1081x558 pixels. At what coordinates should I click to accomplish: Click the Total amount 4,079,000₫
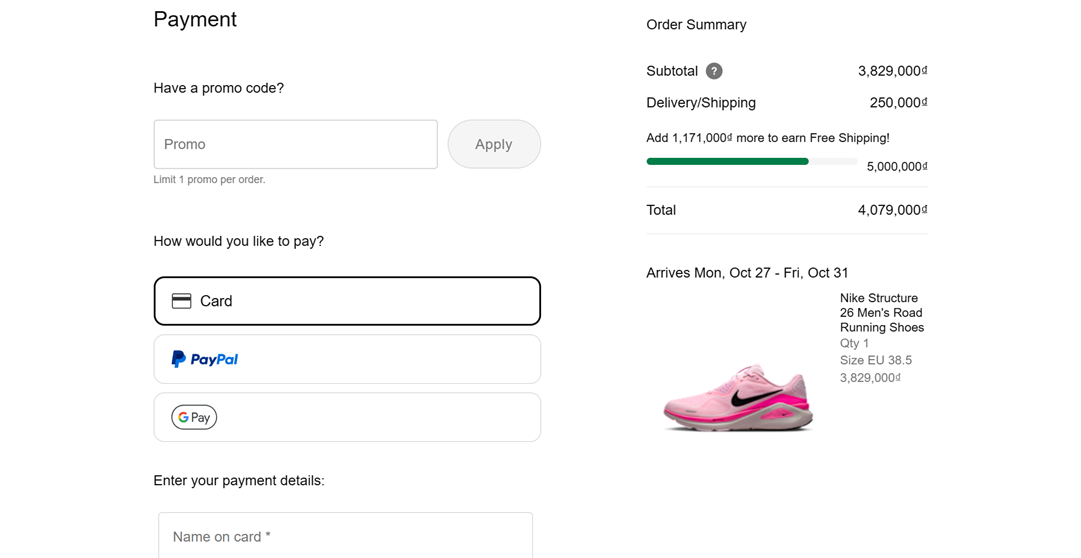892,210
